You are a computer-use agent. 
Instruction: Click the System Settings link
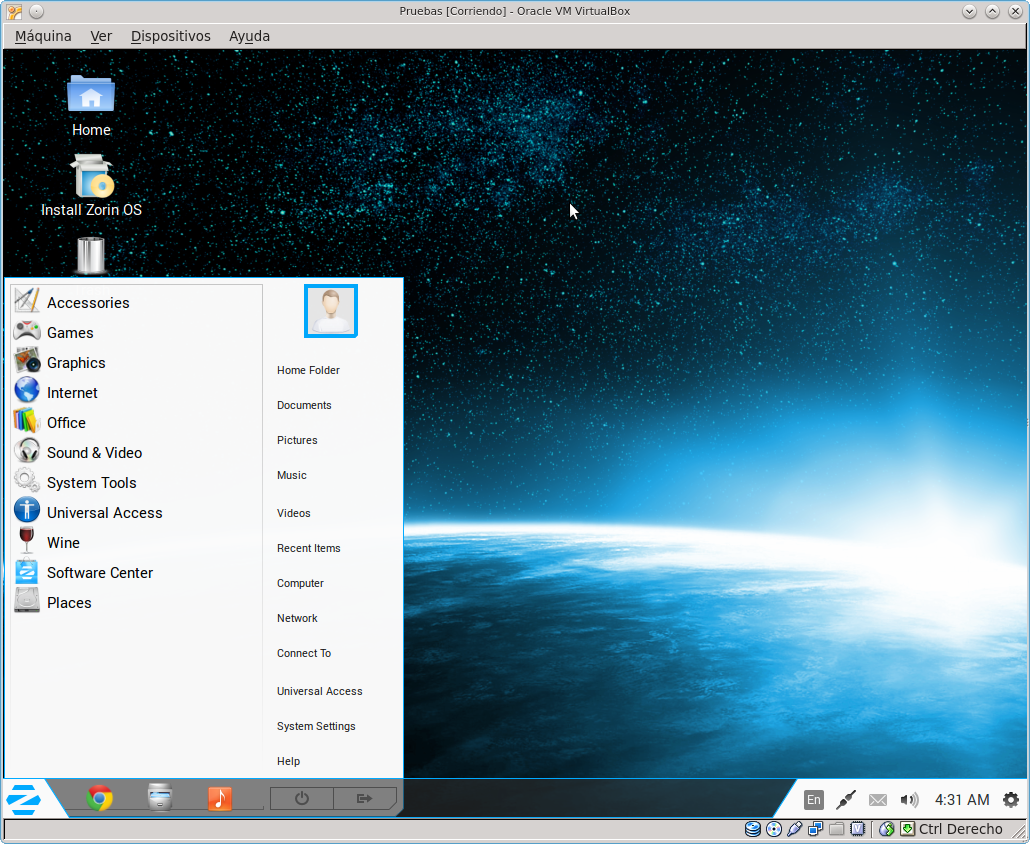[316, 726]
